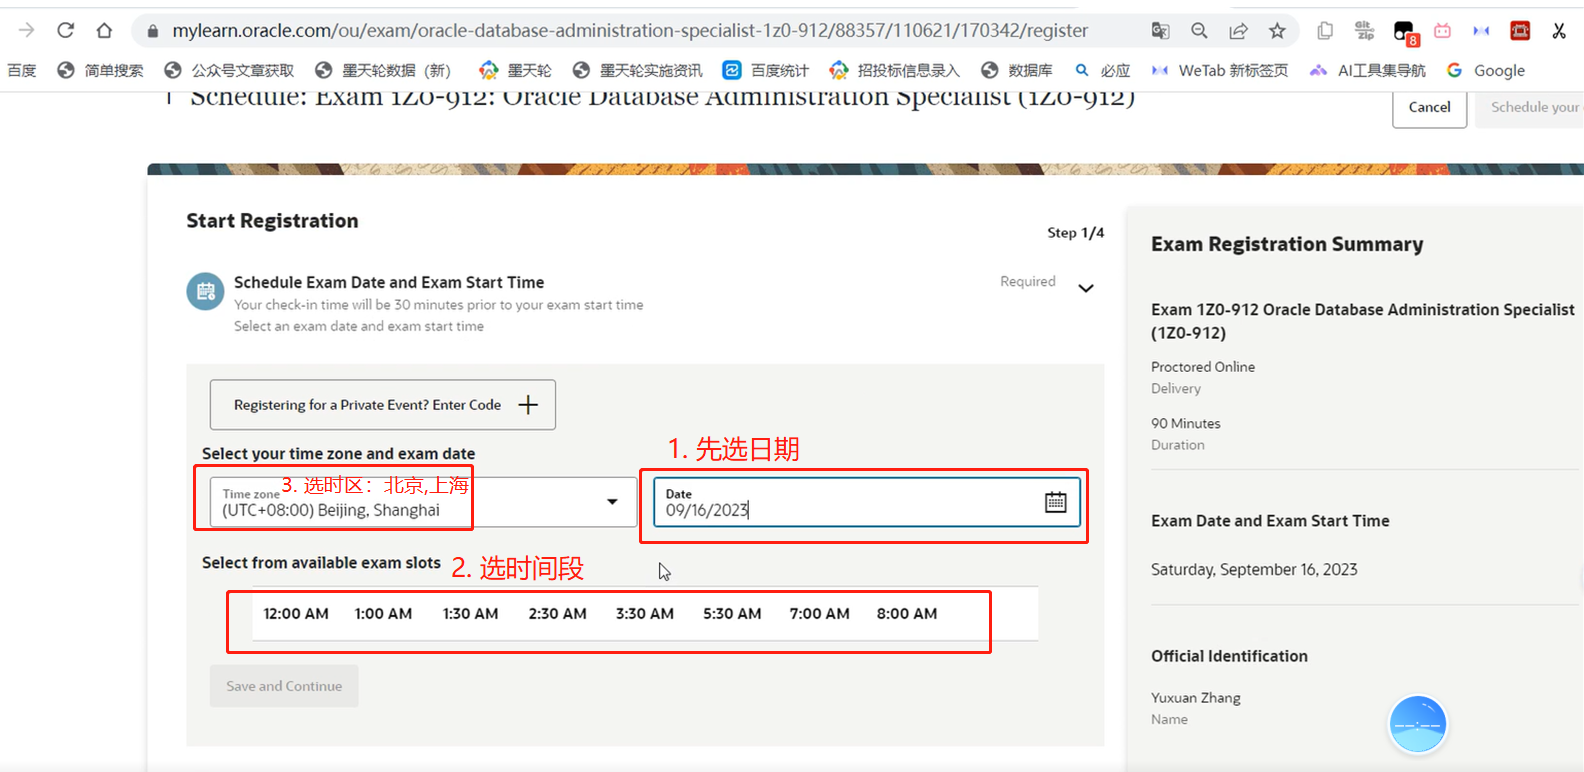Select the 1:00 AM exam slot
The height and width of the screenshot is (772, 1584).
pos(383,613)
